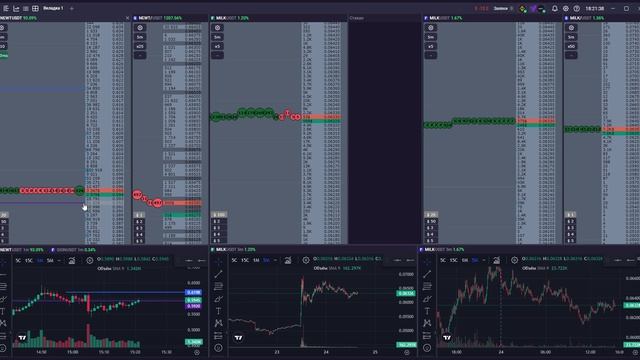The image size is (640, 360).
Task: Click the 0.3900 purple price label on NEWT chart
Action: click(193, 306)
